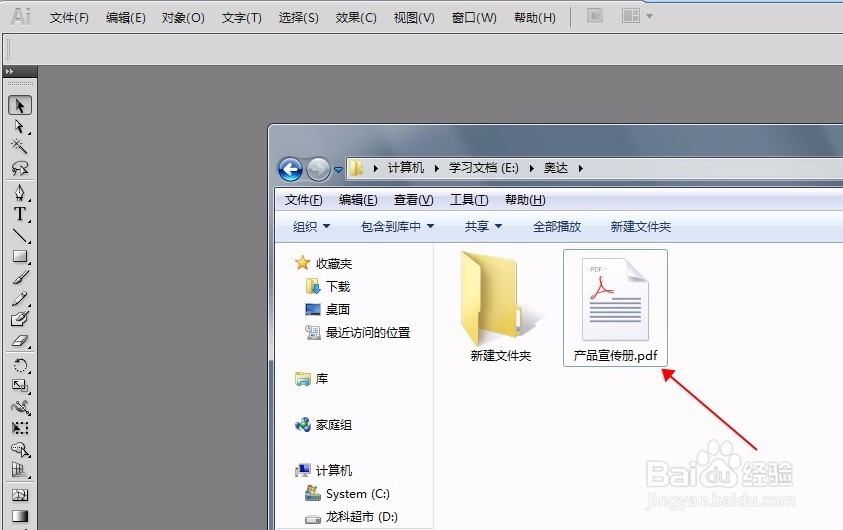Image resolution: width=843 pixels, height=530 pixels.
Task: Select the Rotate tool
Action: 20,366
